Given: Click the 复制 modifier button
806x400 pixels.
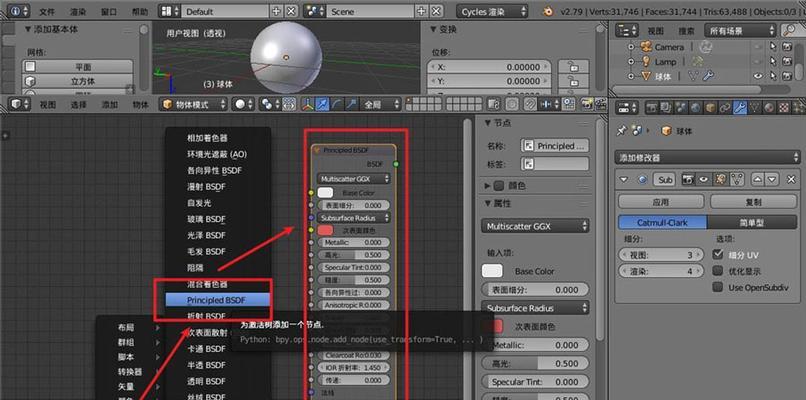Looking at the screenshot, I should (754, 202).
